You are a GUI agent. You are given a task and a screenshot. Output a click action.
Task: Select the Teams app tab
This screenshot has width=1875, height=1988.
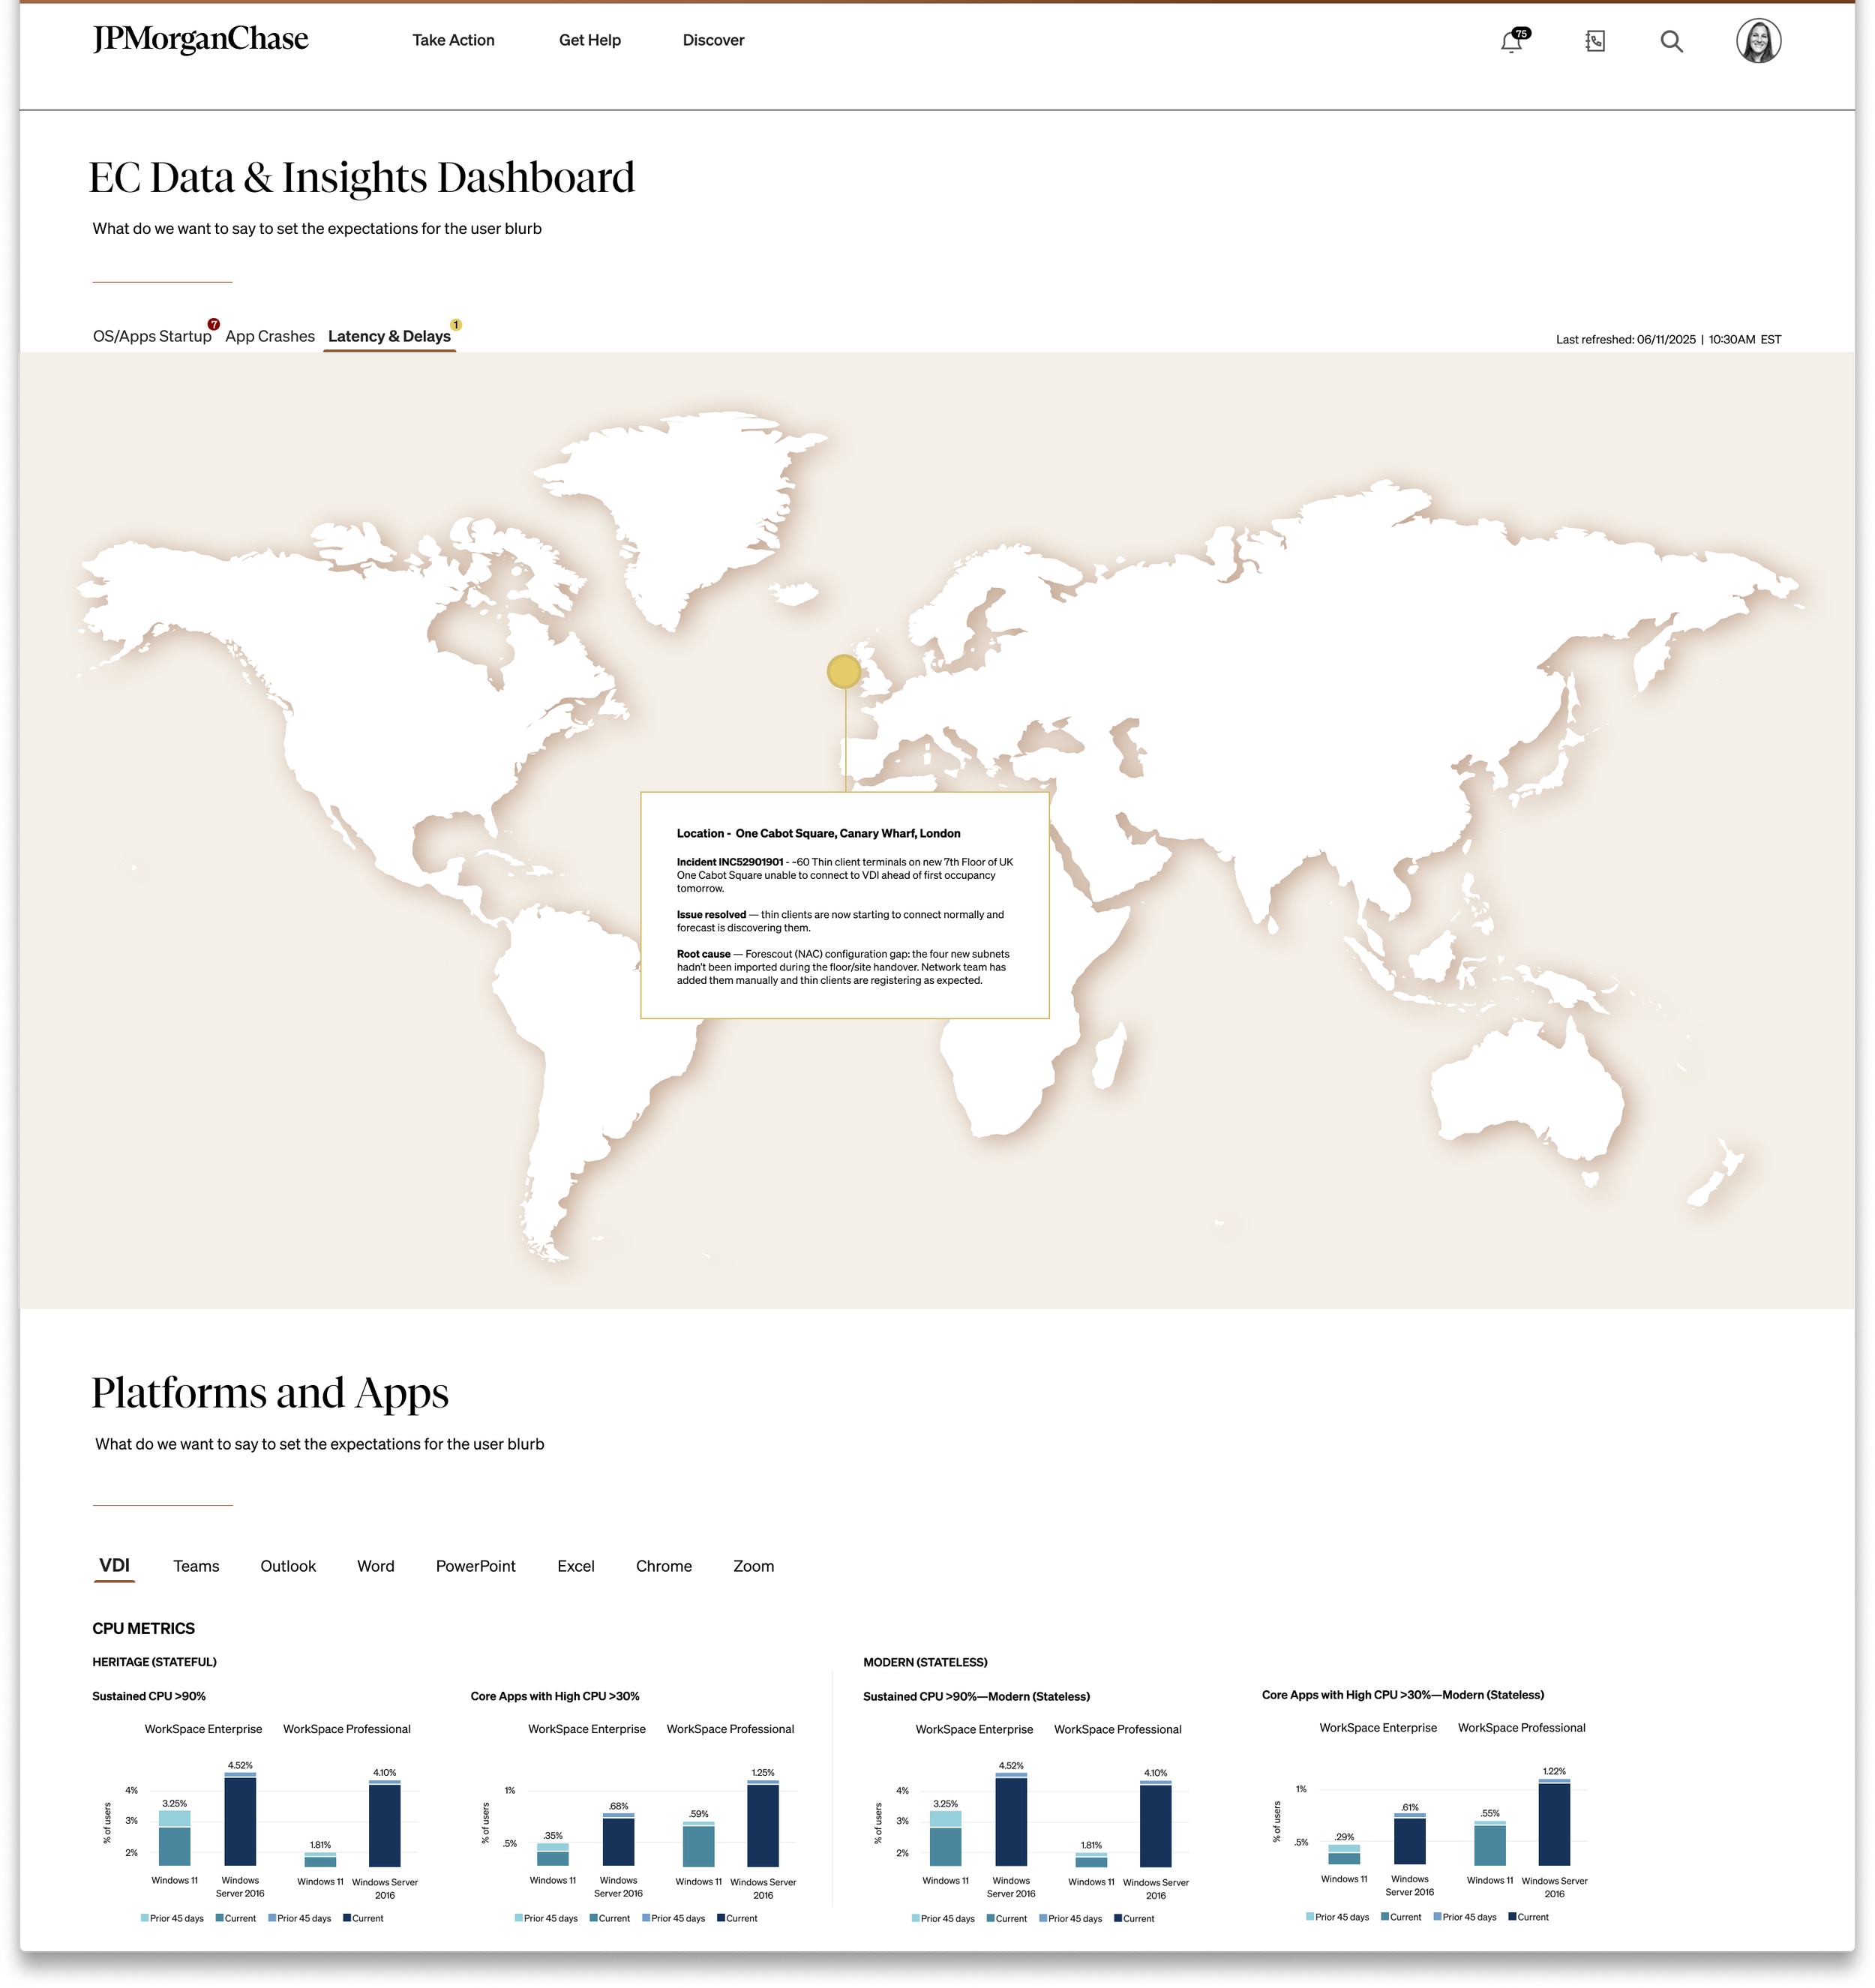tap(196, 1566)
